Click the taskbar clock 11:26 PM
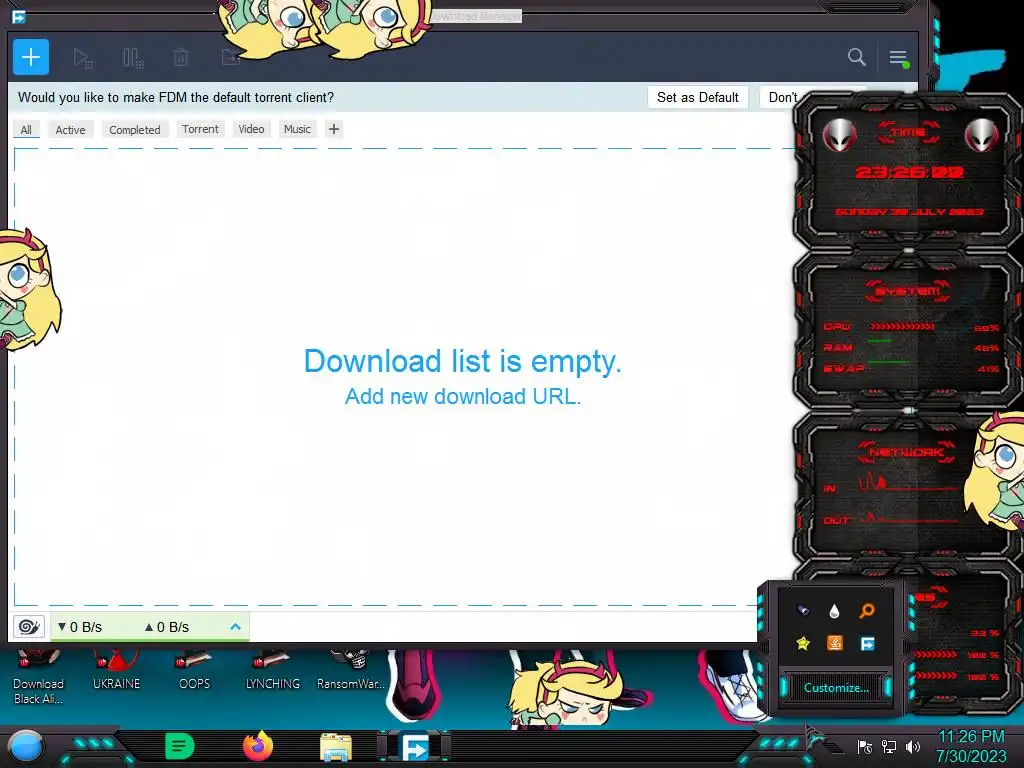Viewport: 1024px width, 768px height. 971,737
